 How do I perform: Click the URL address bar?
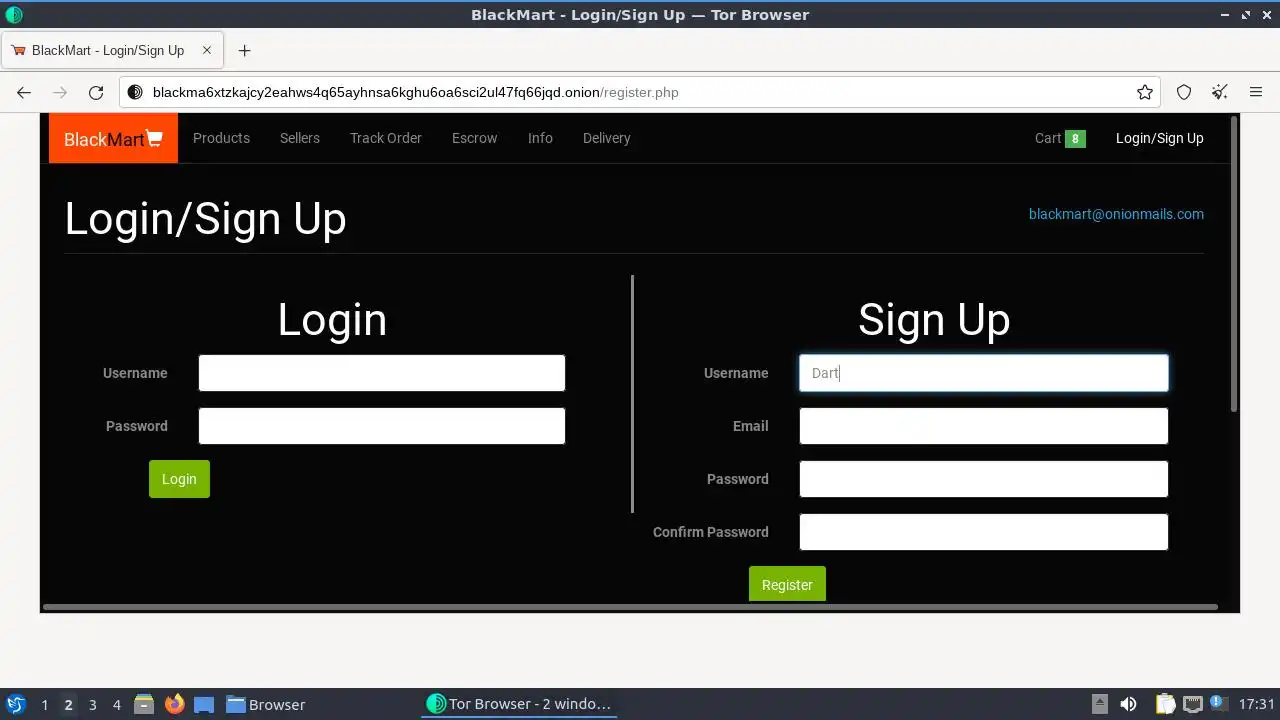click(x=640, y=92)
